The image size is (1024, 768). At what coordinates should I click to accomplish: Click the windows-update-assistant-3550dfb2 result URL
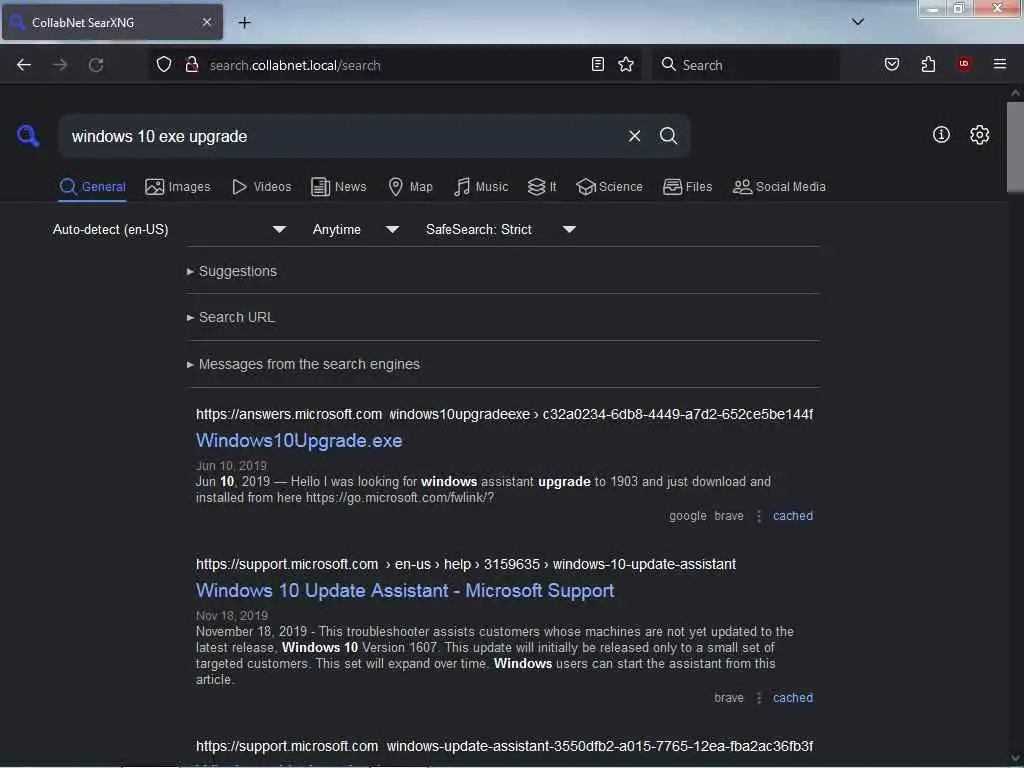pos(504,746)
